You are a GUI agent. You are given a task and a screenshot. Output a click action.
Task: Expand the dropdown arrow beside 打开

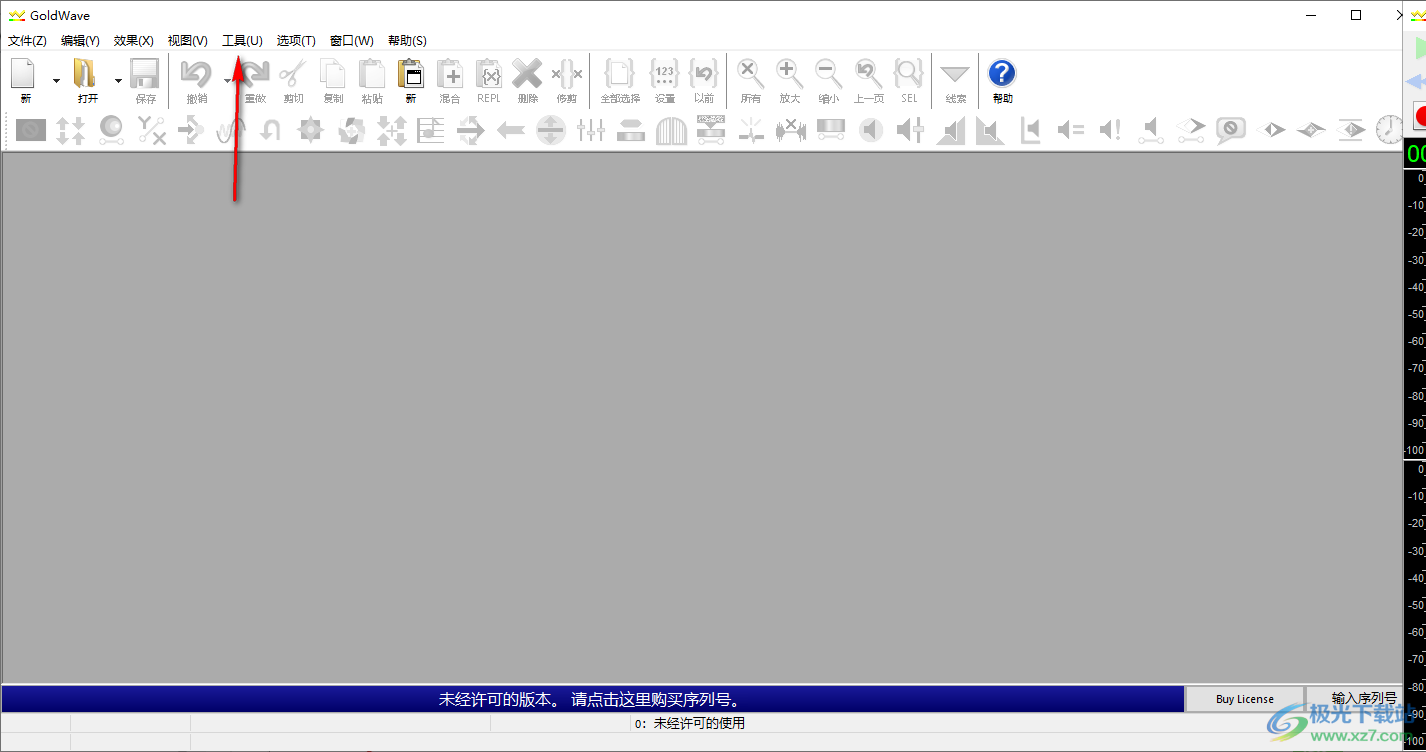click(x=118, y=80)
